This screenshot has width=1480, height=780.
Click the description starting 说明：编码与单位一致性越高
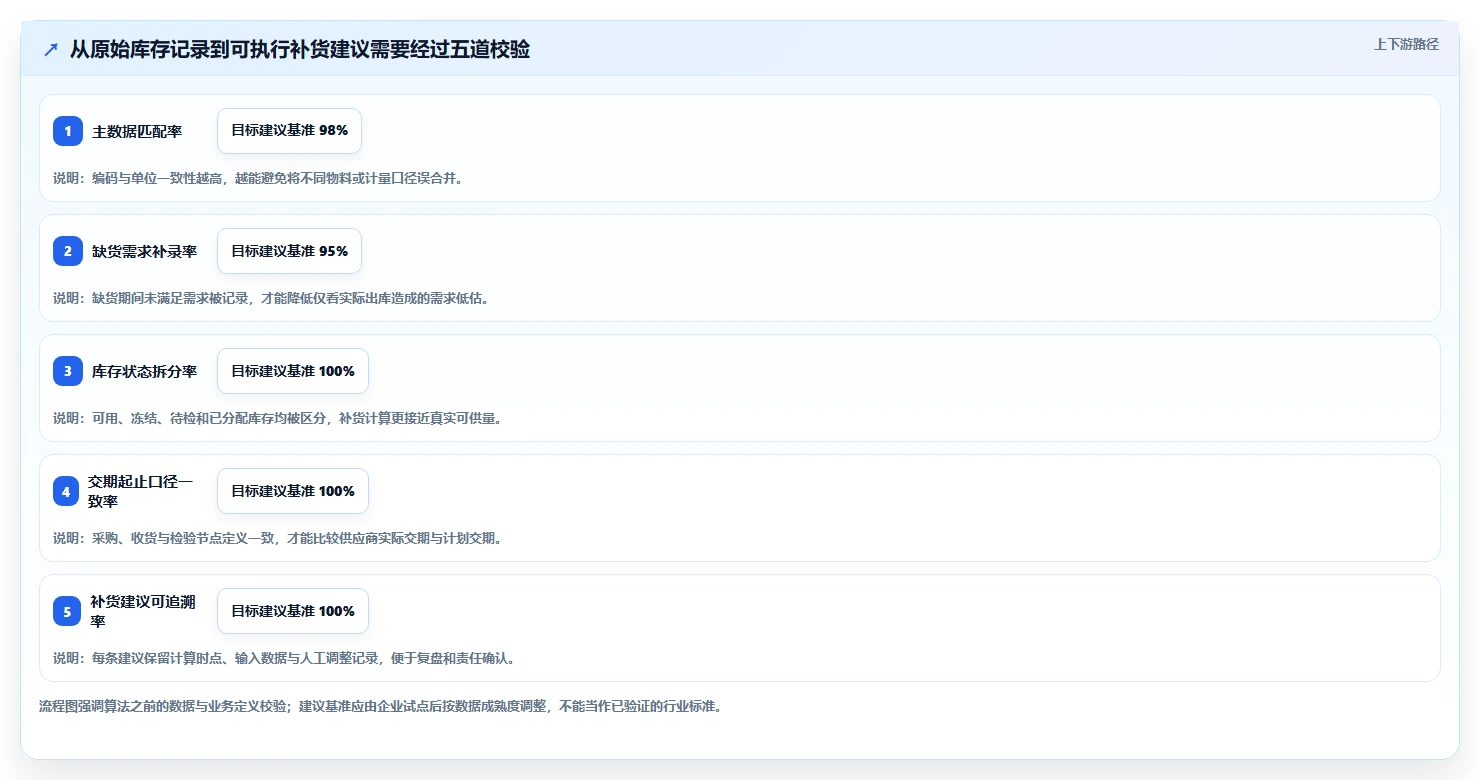(259, 178)
